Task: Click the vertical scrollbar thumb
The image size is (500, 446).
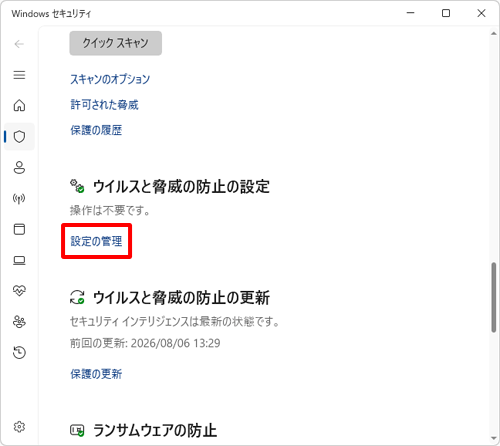Action: click(494, 297)
